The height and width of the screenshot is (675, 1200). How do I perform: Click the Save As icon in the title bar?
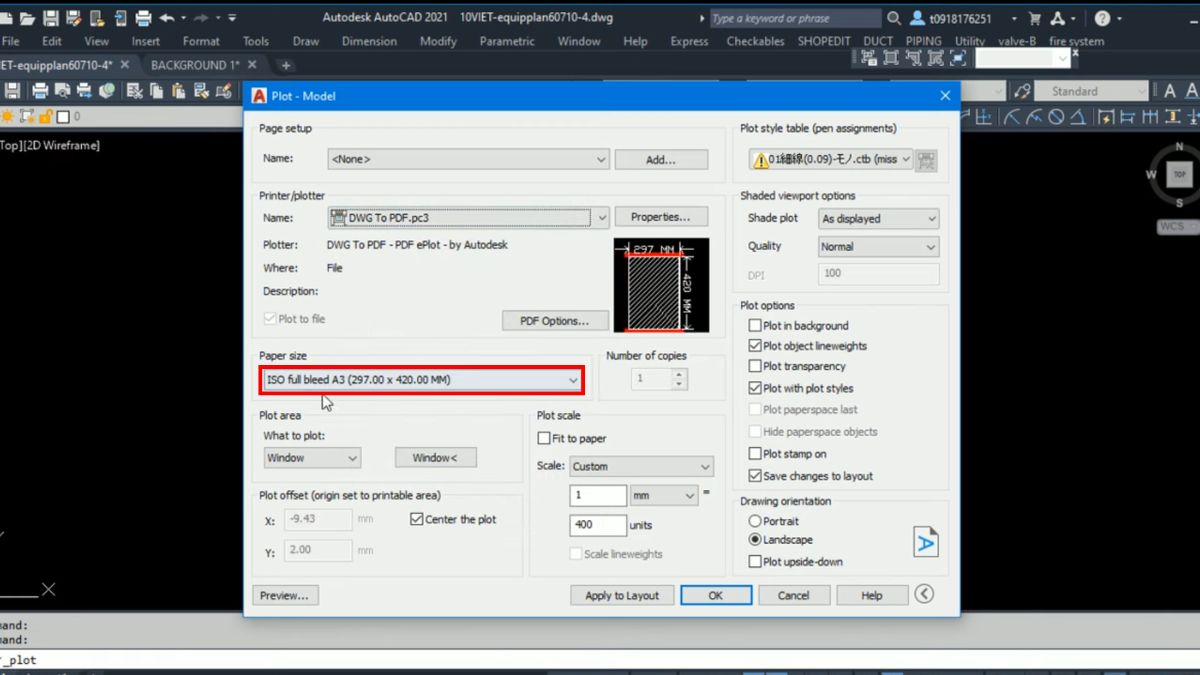pos(72,18)
